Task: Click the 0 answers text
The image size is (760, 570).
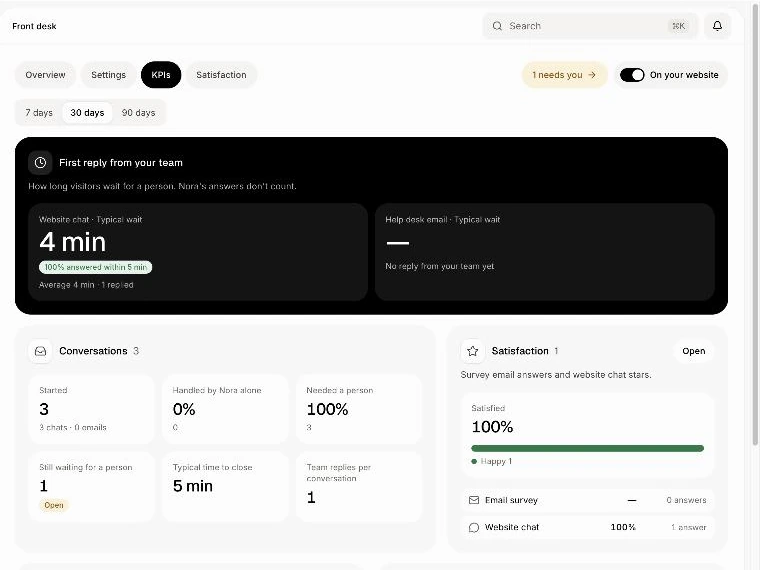Action: point(686,500)
